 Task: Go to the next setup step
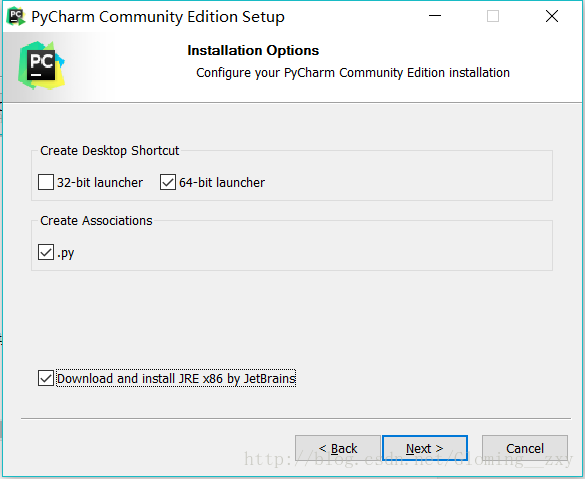(425, 448)
